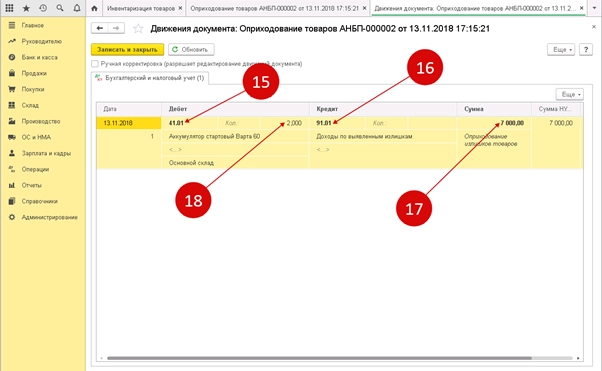The height and width of the screenshot is (371, 602).
Task: Click the Обновить button
Action: pos(191,50)
